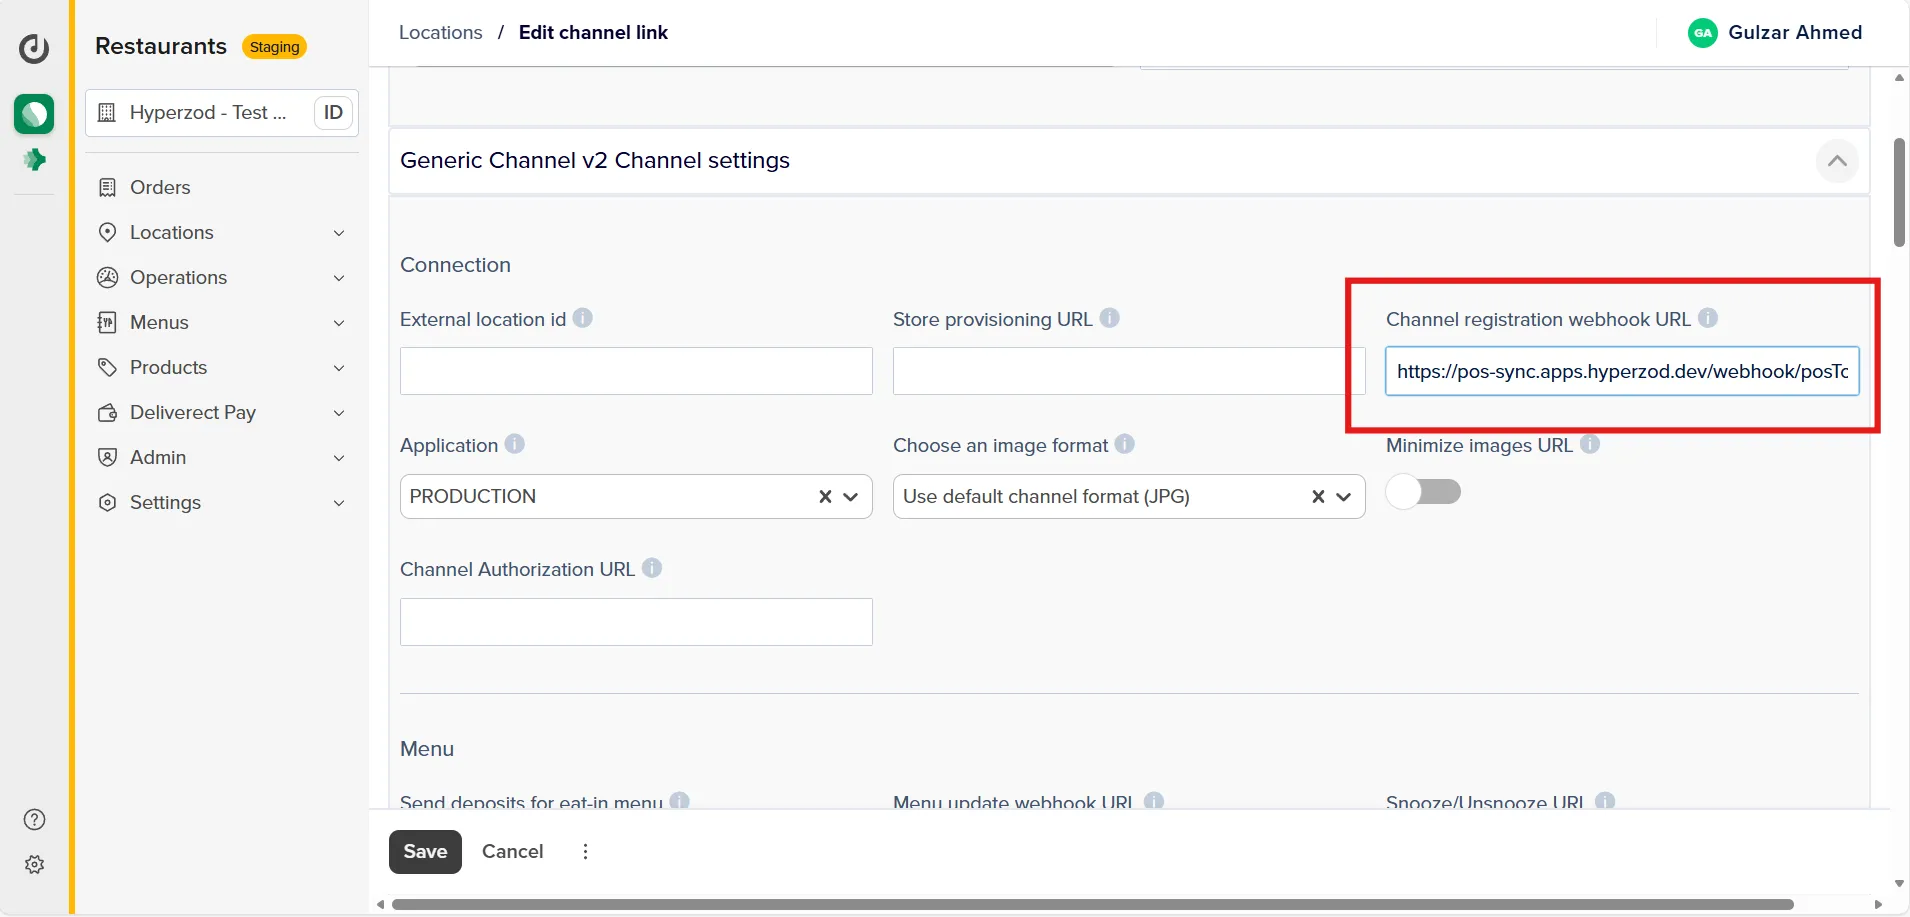Save the channel link settings
The image size is (1910, 917).
pos(425,852)
